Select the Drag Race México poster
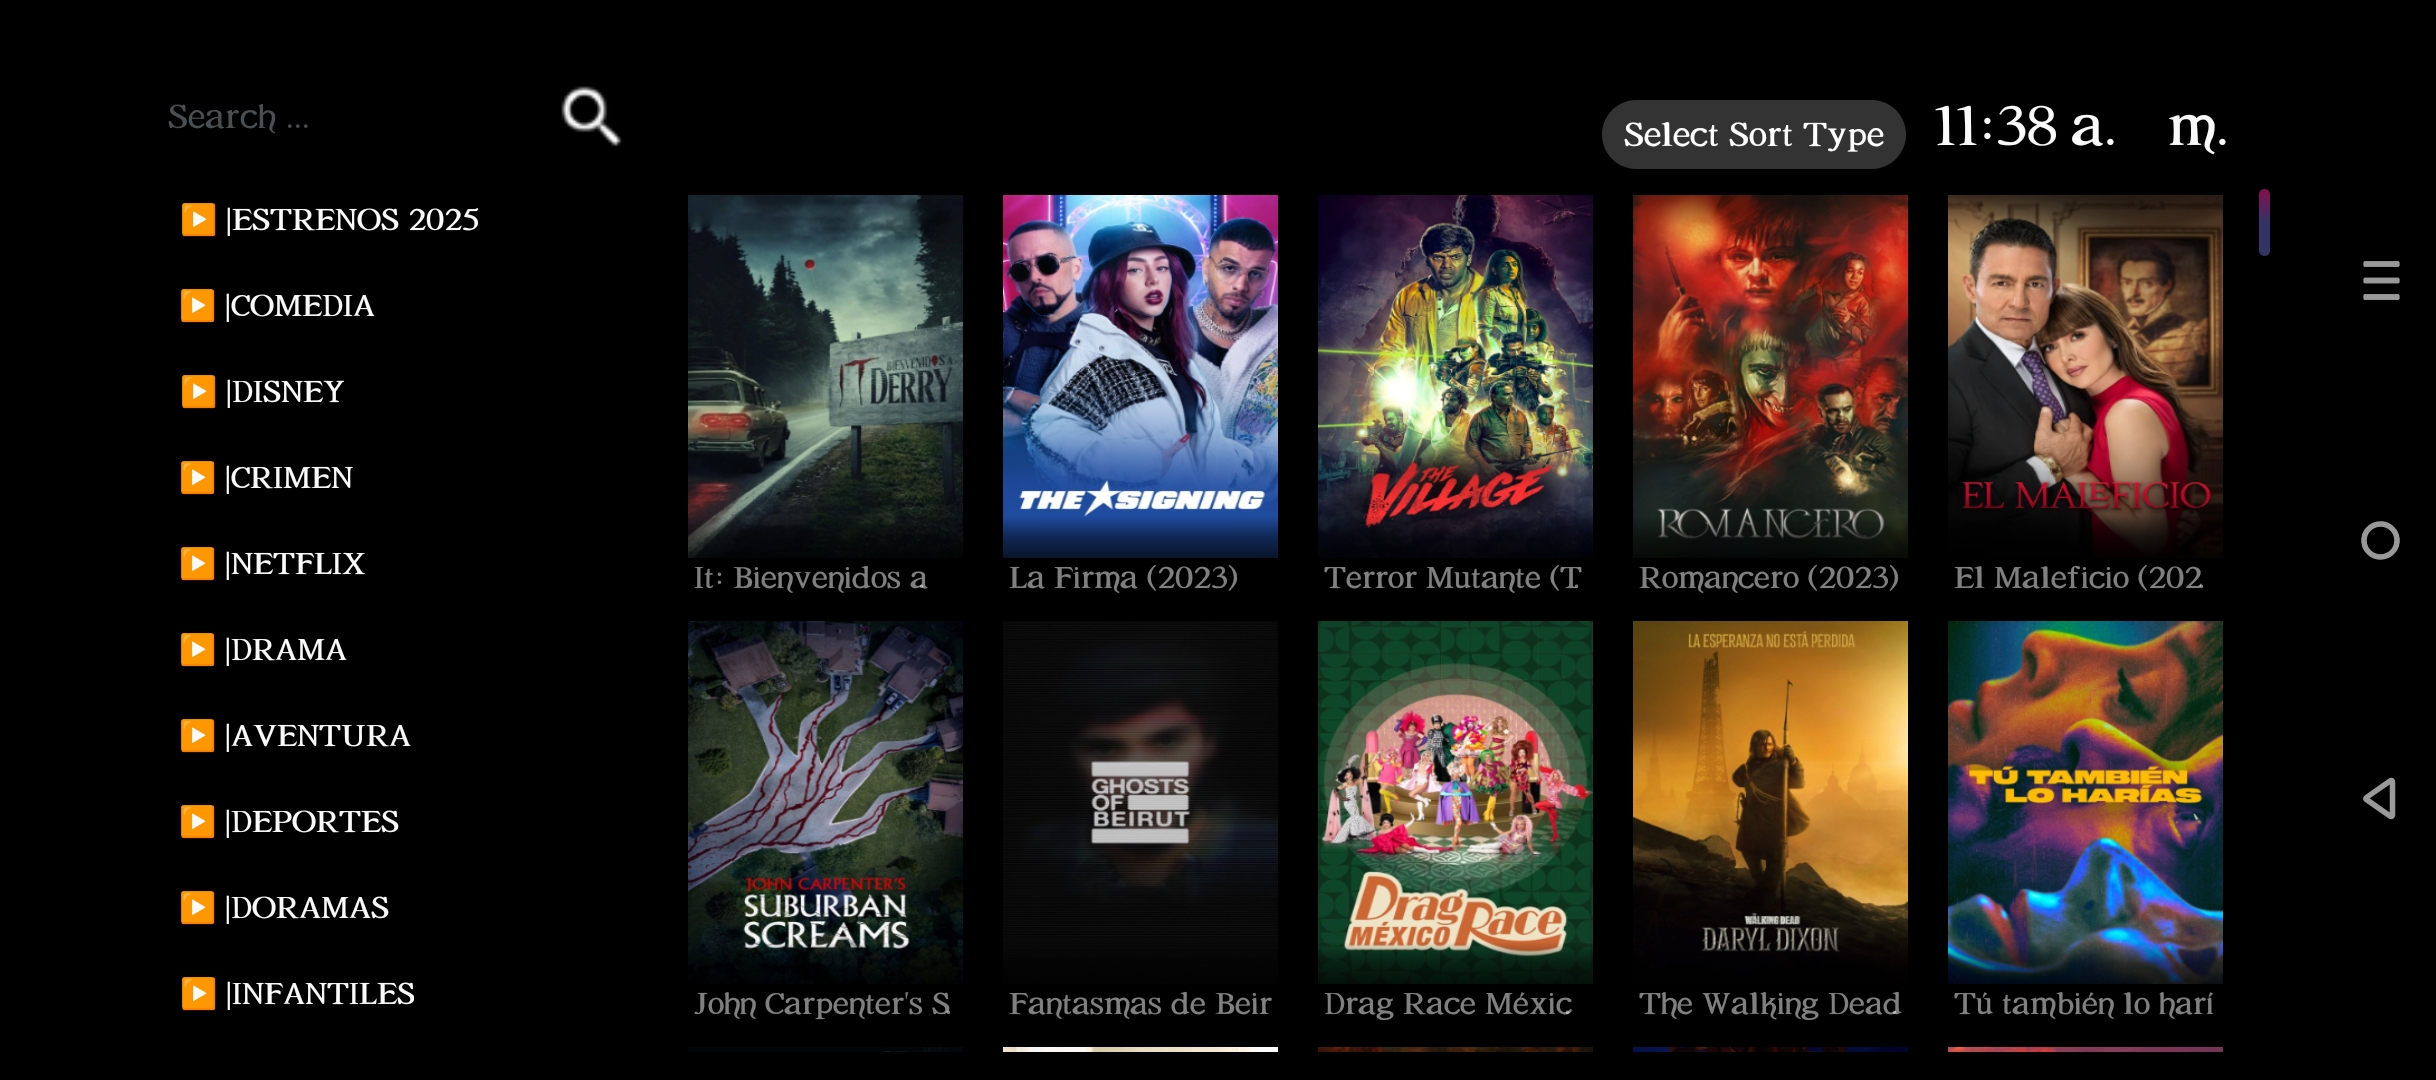The height and width of the screenshot is (1080, 2436). tap(1455, 802)
